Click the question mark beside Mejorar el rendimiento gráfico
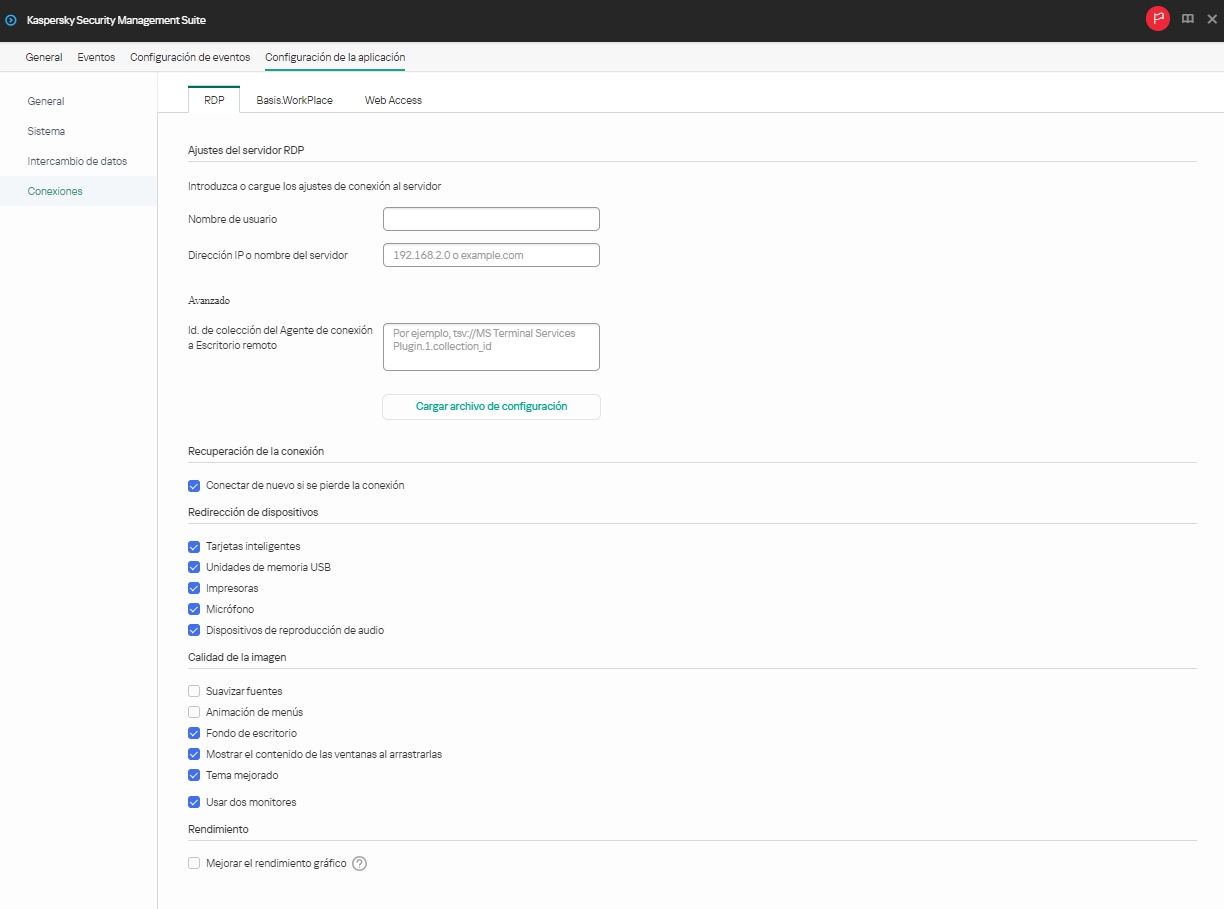 click(x=360, y=863)
